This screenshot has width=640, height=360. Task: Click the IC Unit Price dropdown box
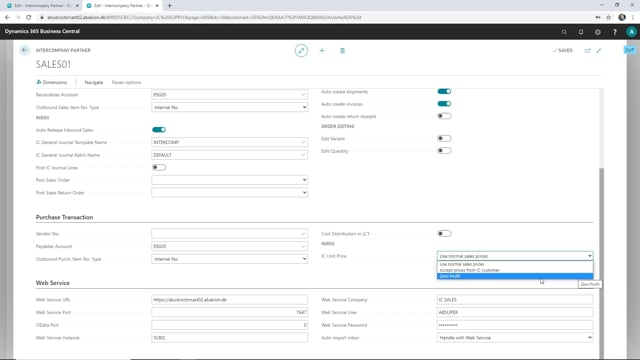(515, 256)
